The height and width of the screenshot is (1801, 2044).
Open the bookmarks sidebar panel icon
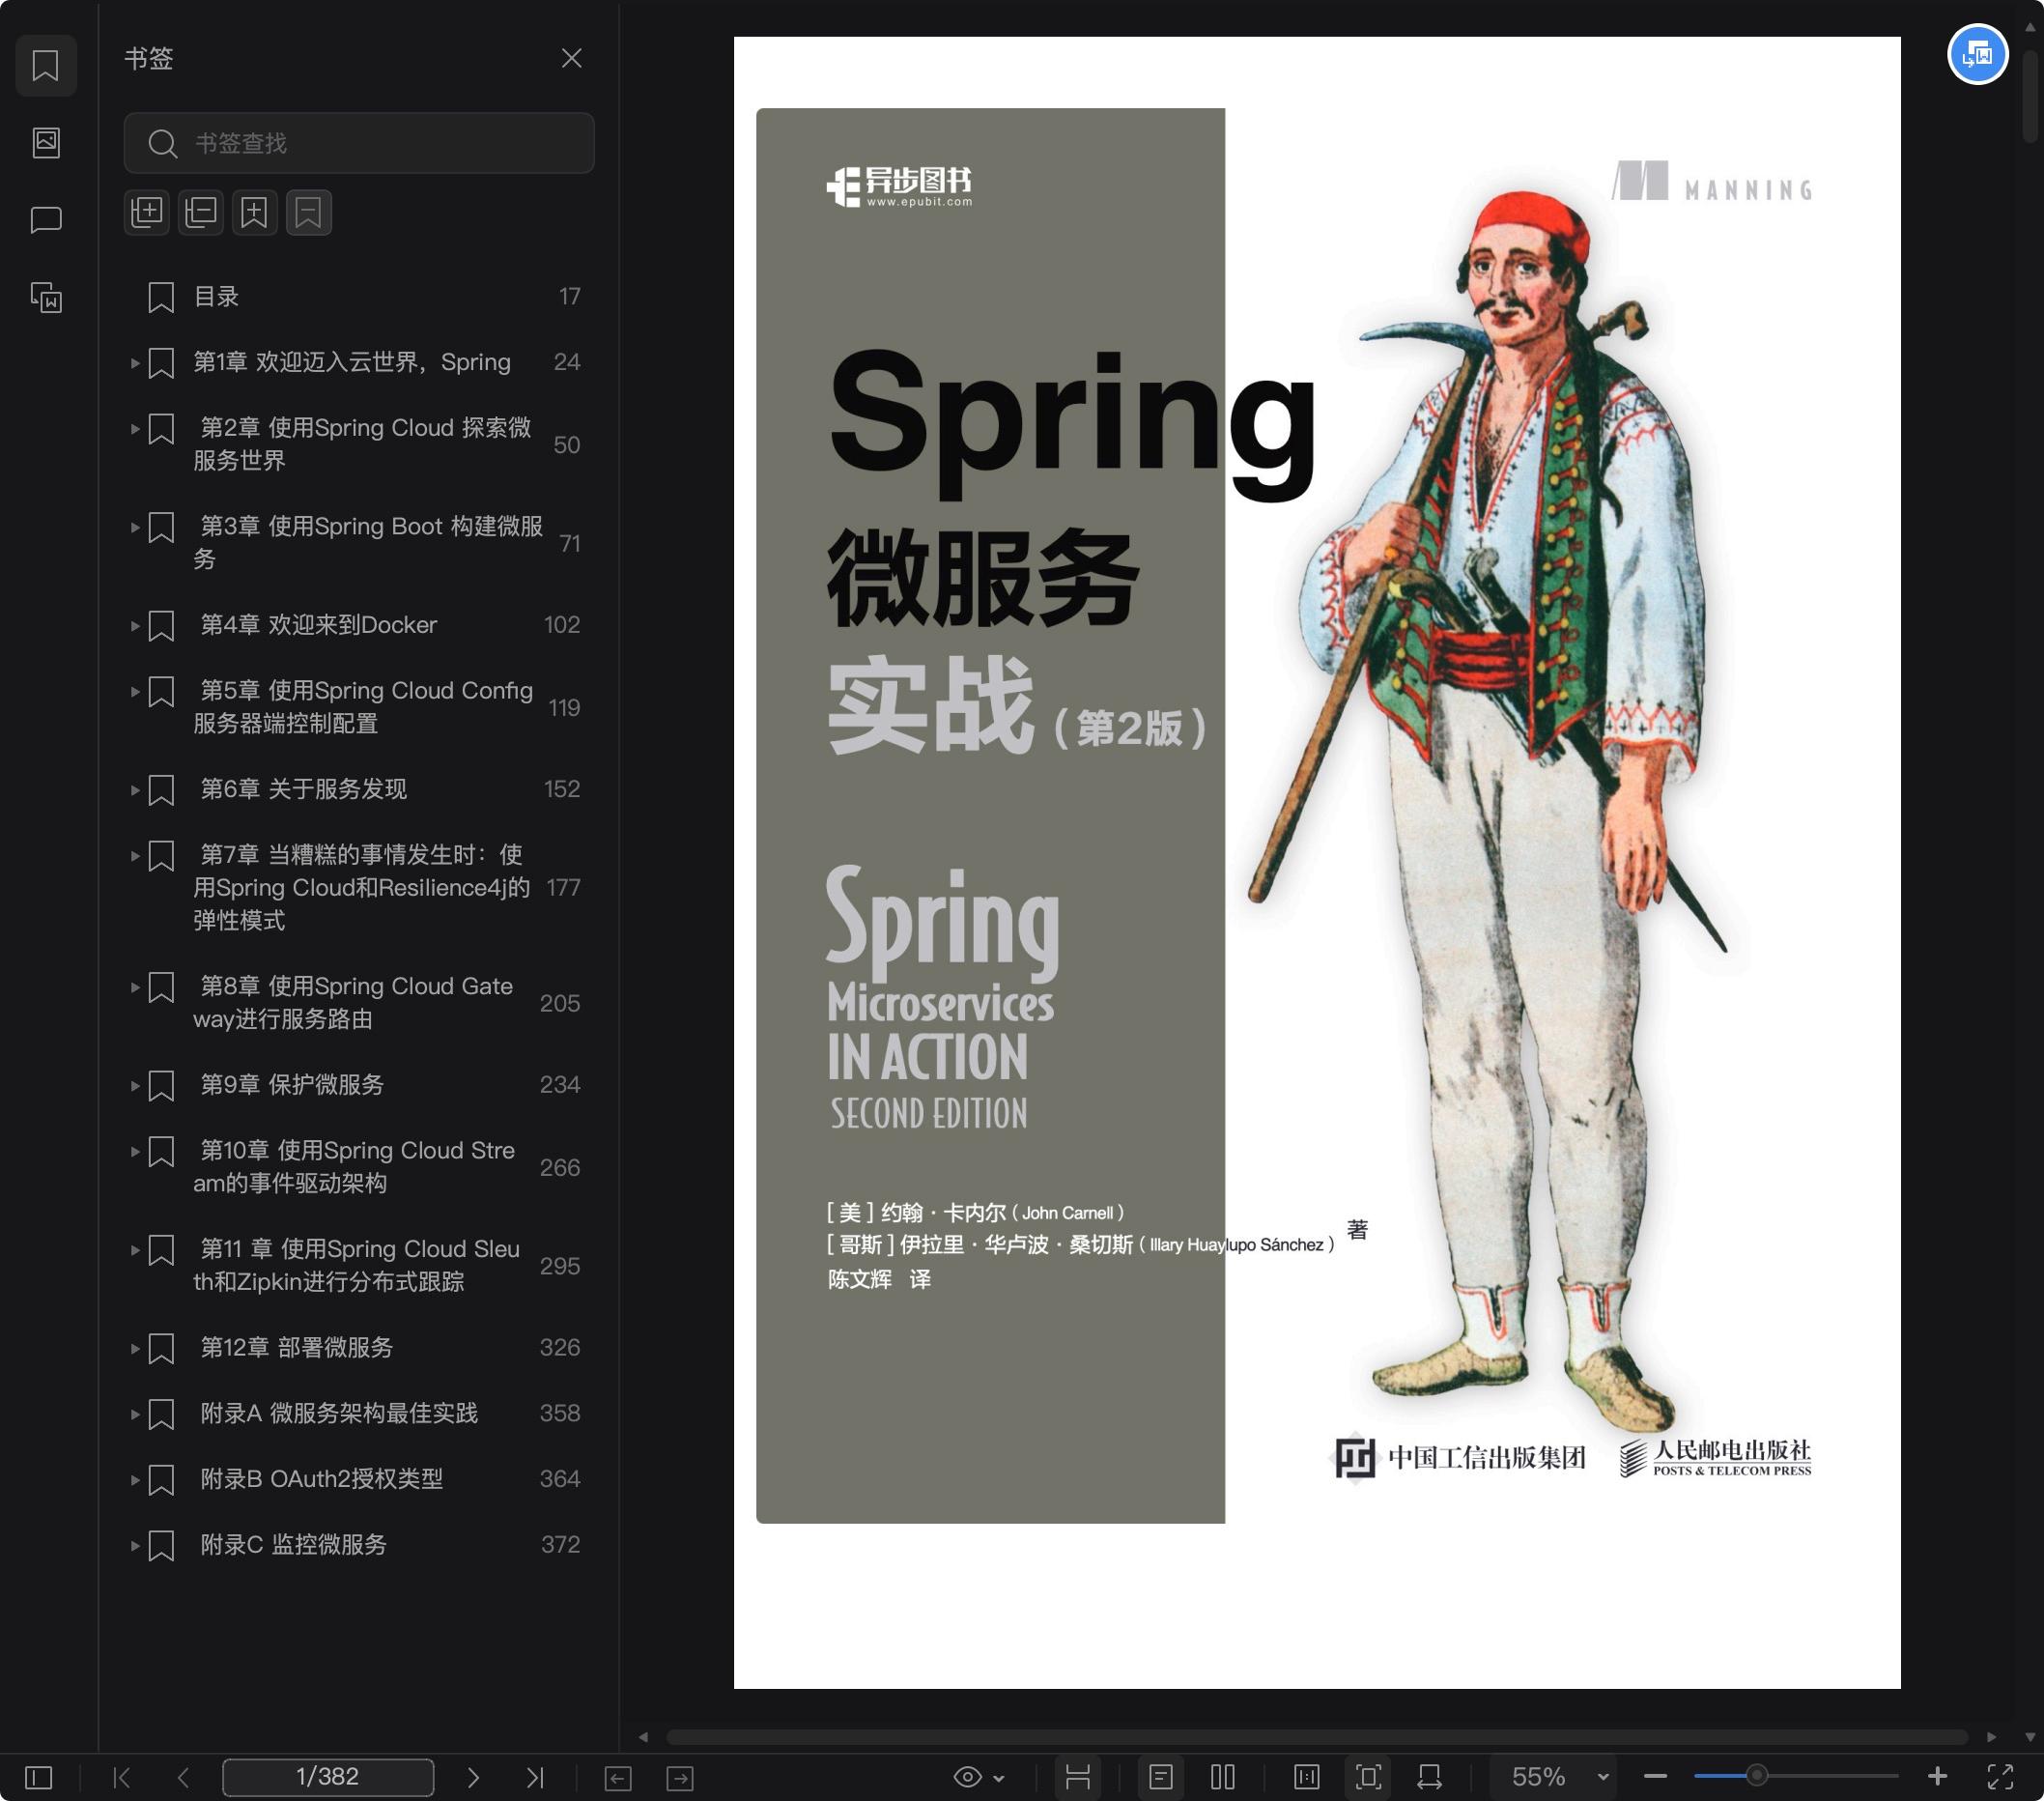click(46, 66)
